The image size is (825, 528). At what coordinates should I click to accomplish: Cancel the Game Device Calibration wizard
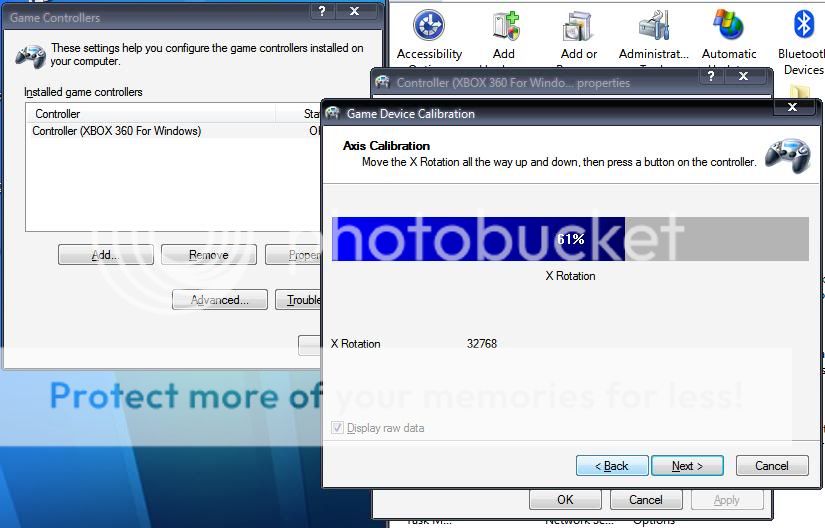point(772,465)
